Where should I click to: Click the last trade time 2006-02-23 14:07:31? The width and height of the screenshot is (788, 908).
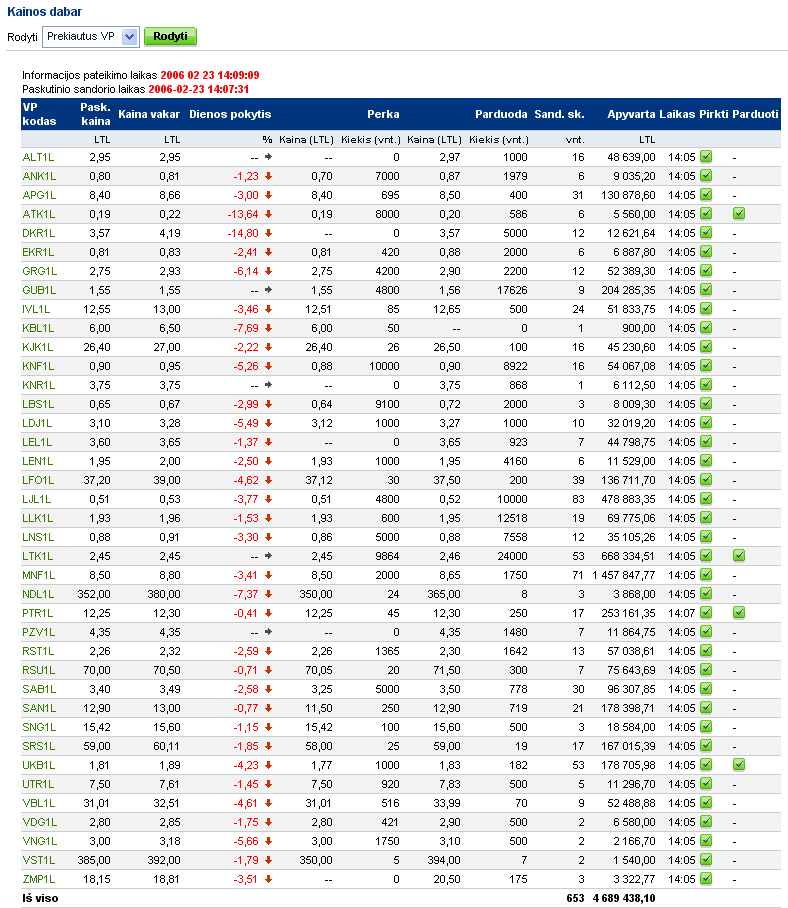coord(199,89)
